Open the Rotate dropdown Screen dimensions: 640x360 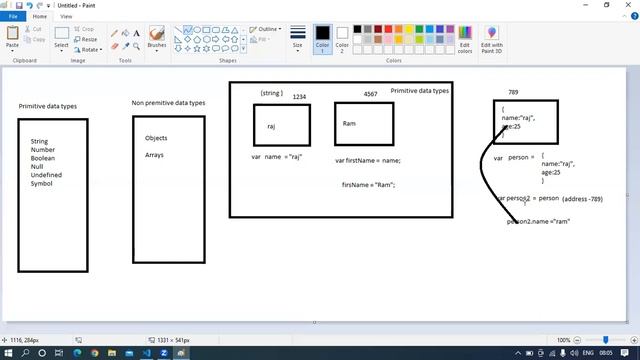pyautogui.click(x=88, y=49)
